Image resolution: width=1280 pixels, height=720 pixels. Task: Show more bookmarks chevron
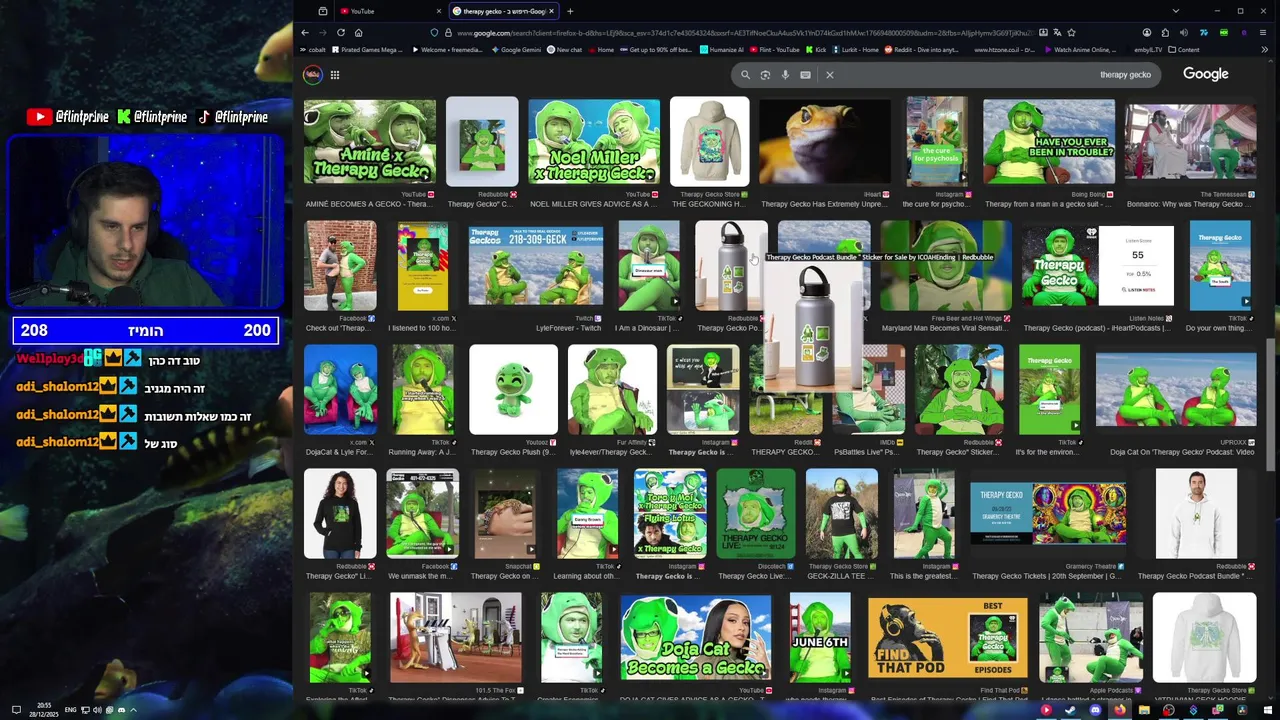tap(1264, 49)
